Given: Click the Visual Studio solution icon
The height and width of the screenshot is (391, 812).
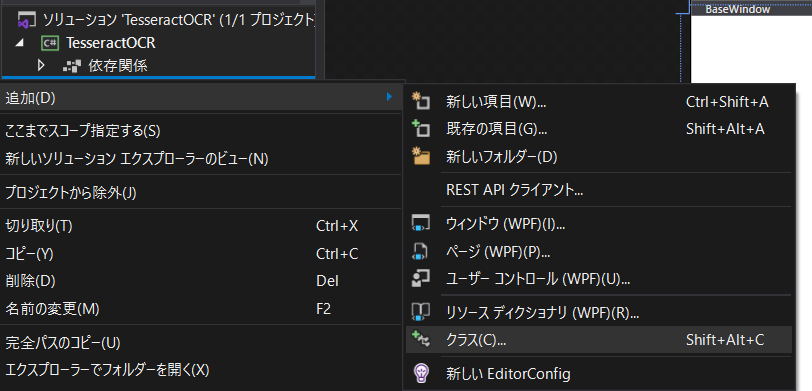Looking at the screenshot, I should [26, 21].
